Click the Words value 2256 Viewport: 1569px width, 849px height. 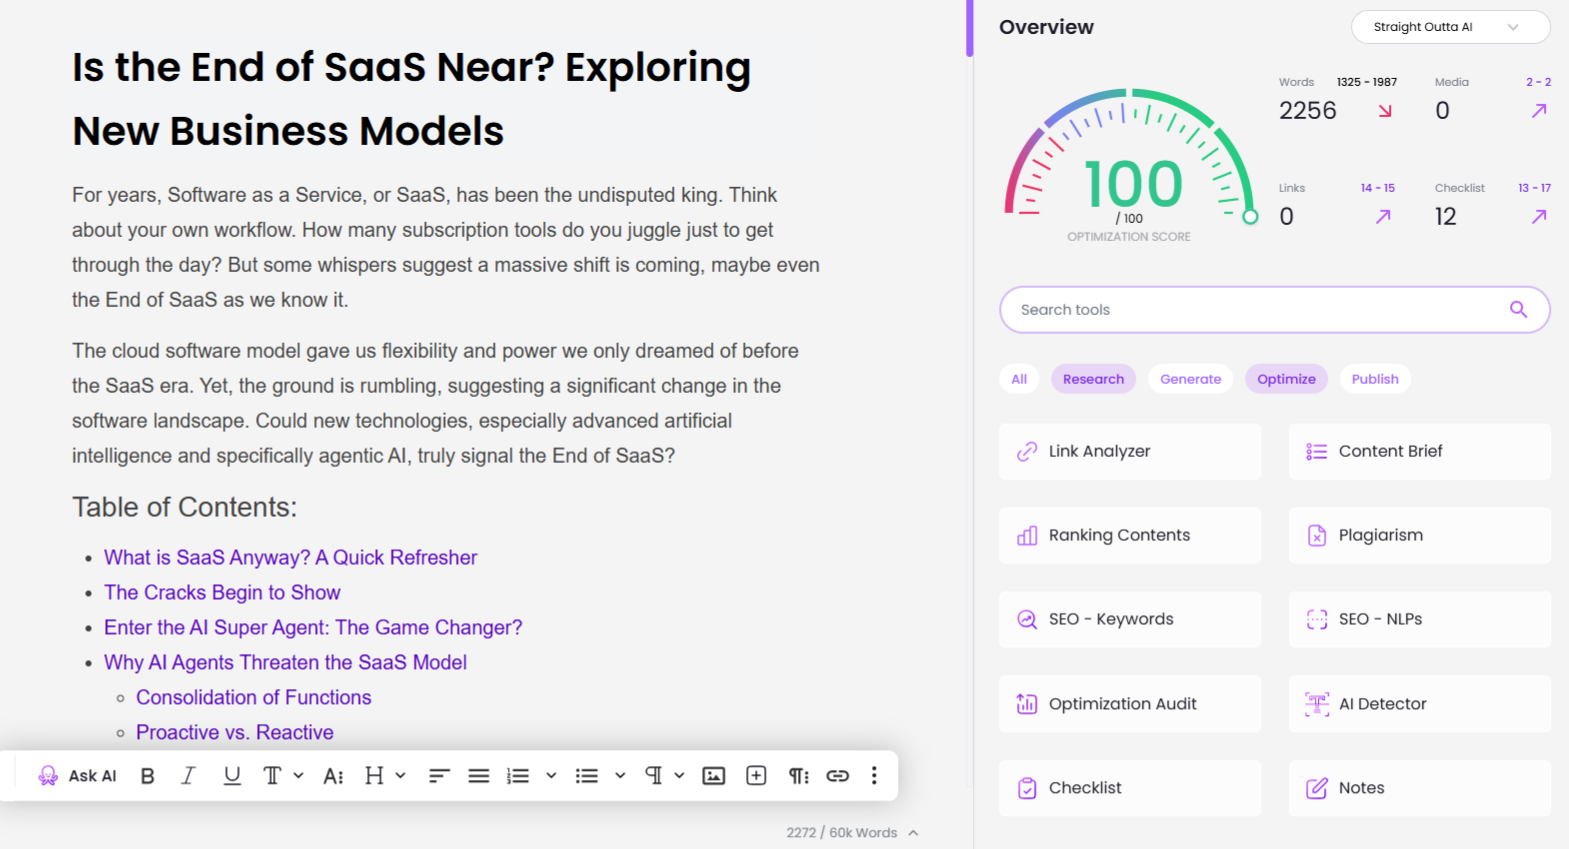pyautogui.click(x=1308, y=111)
